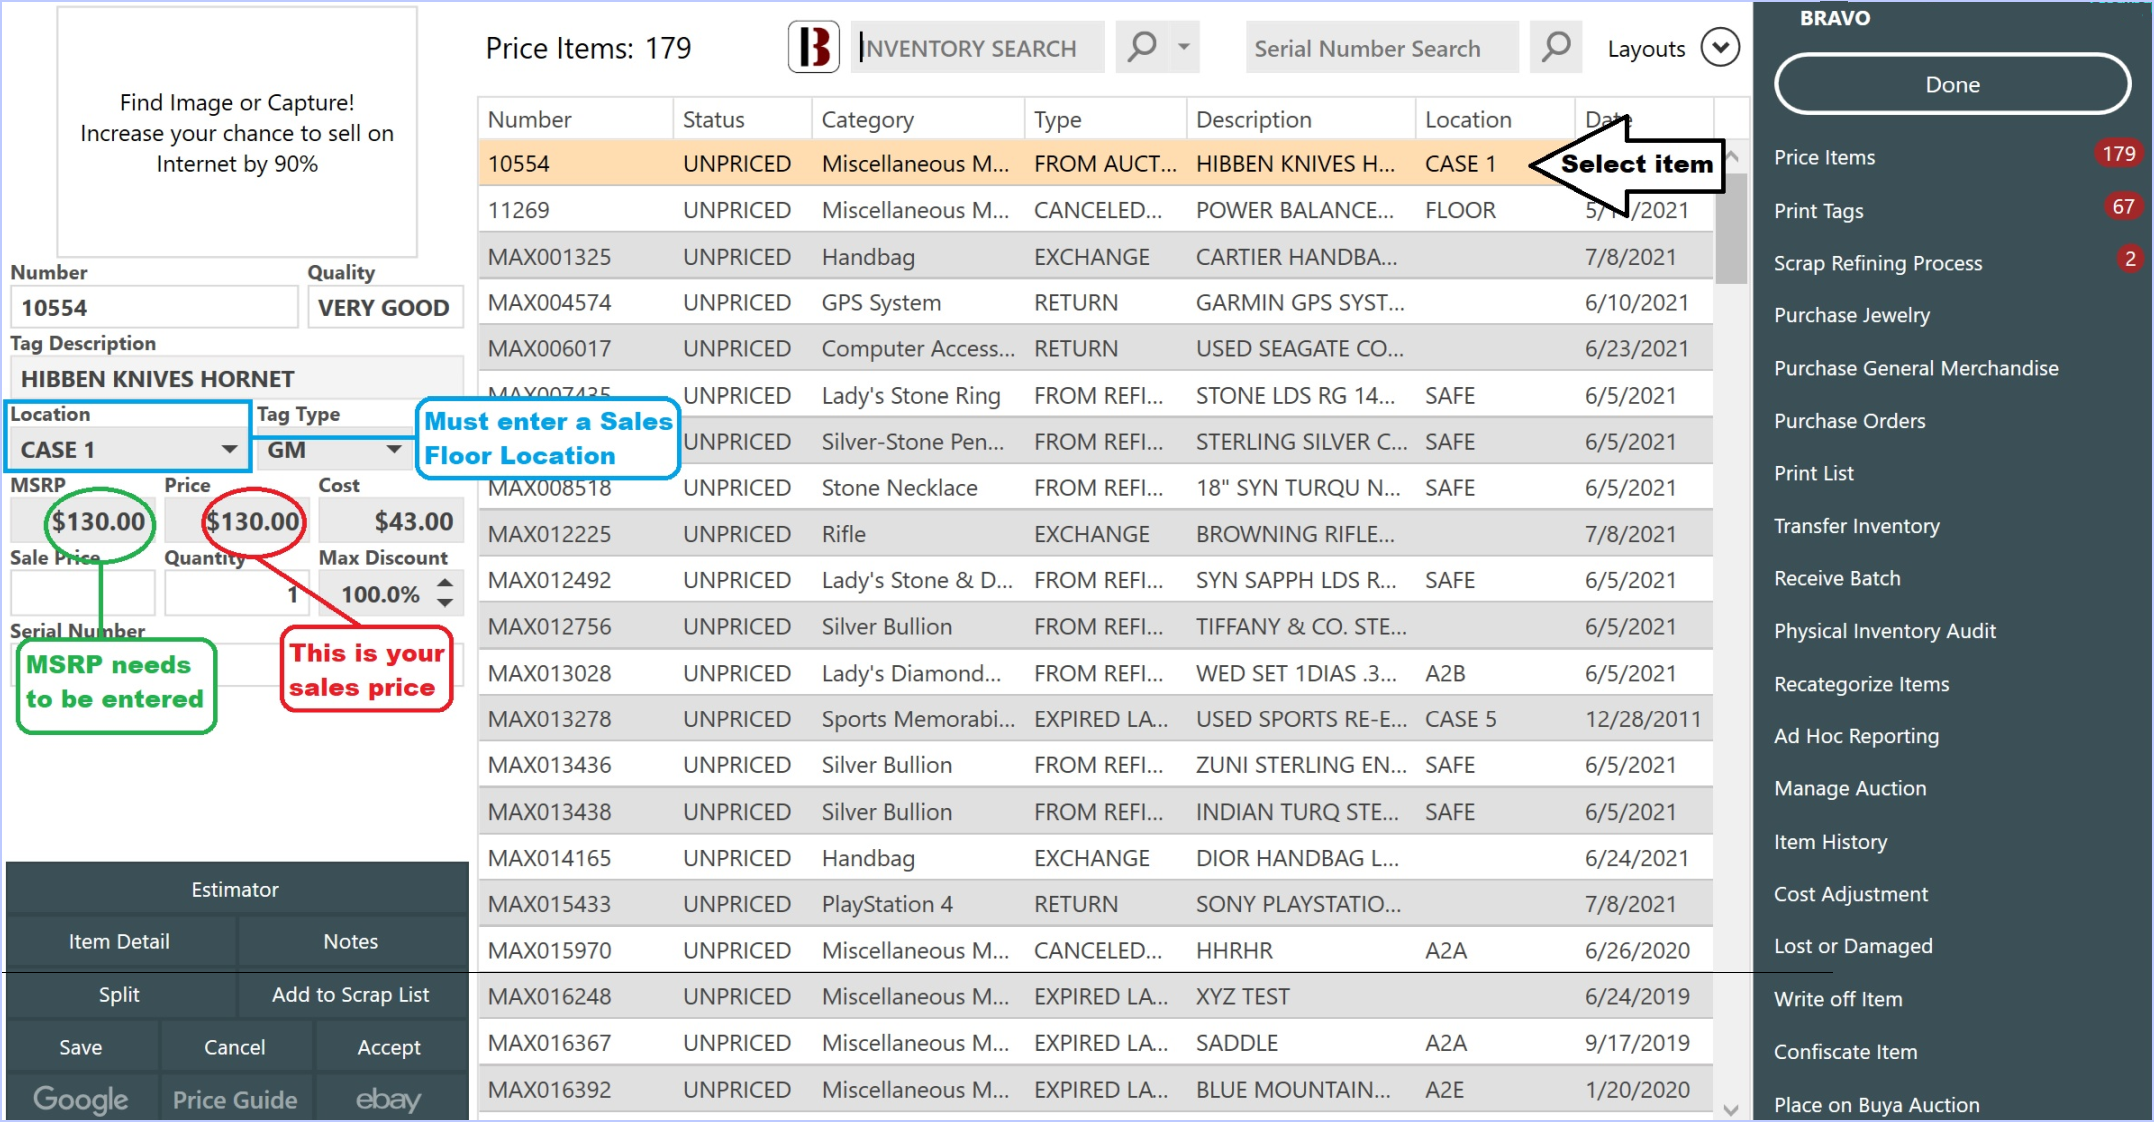Click the inventory search magnifier icon
Image resolution: width=2154 pixels, height=1122 pixels.
click(x=1141, y=47)
